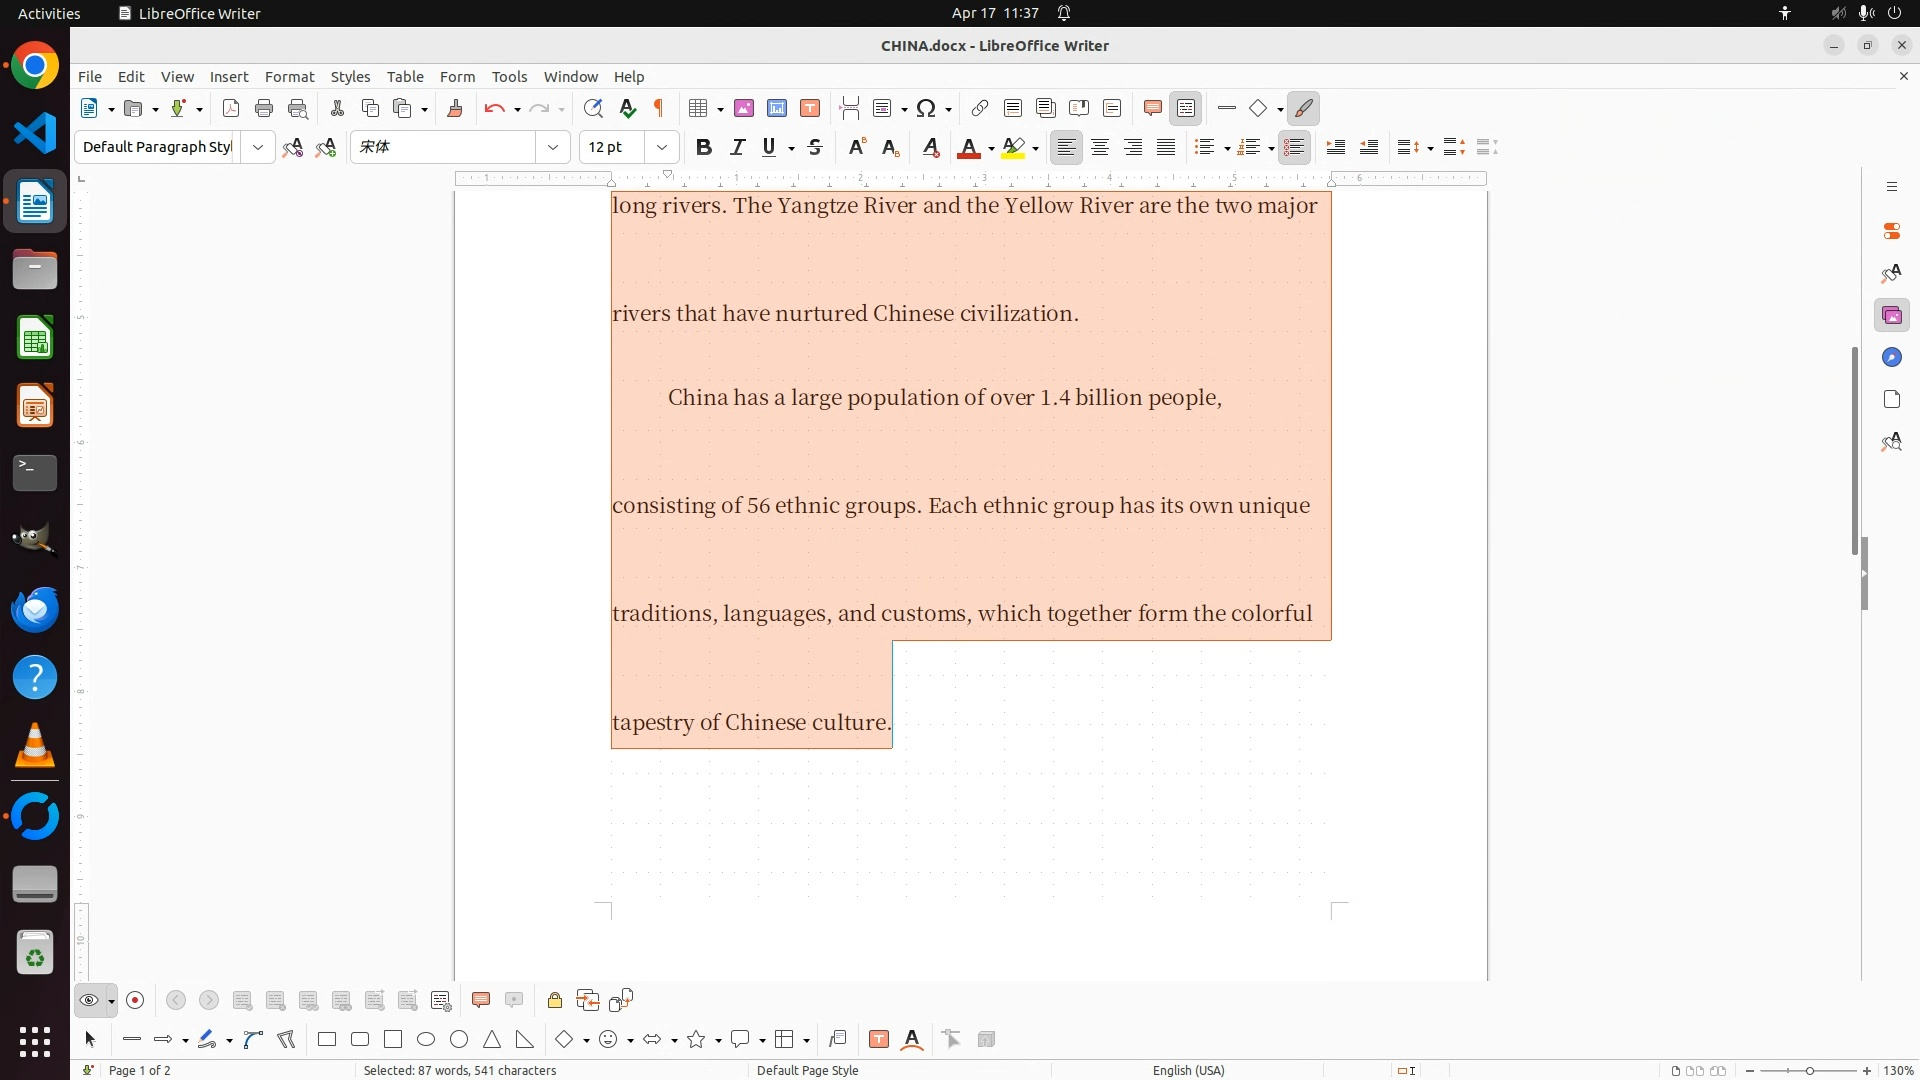The image size is (1920, 1080).
Task: Open the Tools menu
Action: [x=509, y=77]
